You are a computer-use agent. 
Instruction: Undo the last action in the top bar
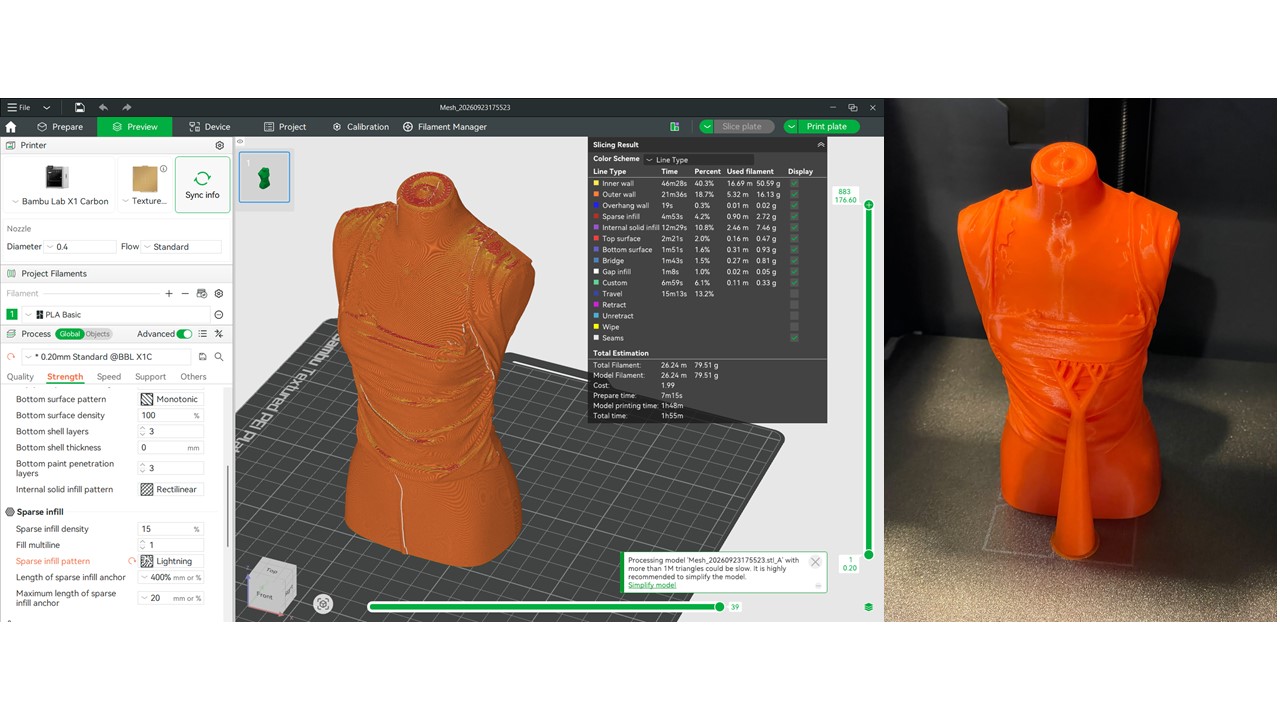[103, 107]
